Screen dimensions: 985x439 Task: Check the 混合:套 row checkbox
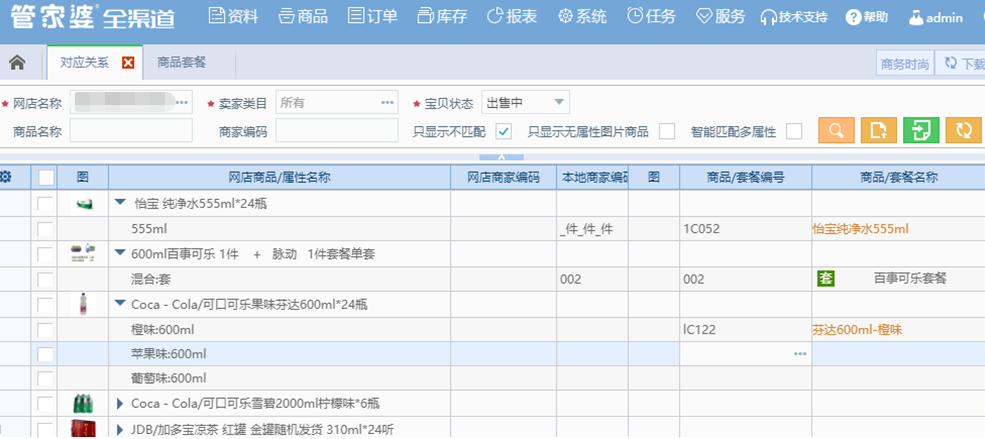45,279
